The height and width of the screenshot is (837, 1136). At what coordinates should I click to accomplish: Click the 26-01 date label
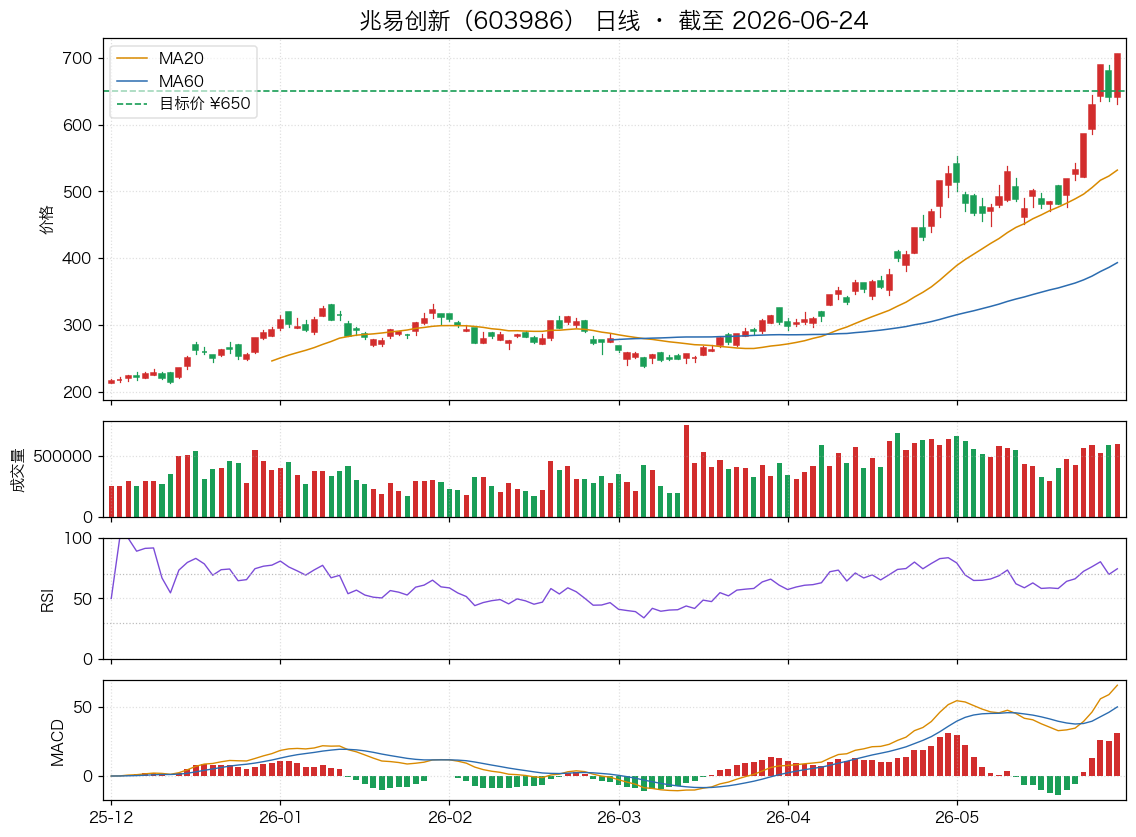280,817
